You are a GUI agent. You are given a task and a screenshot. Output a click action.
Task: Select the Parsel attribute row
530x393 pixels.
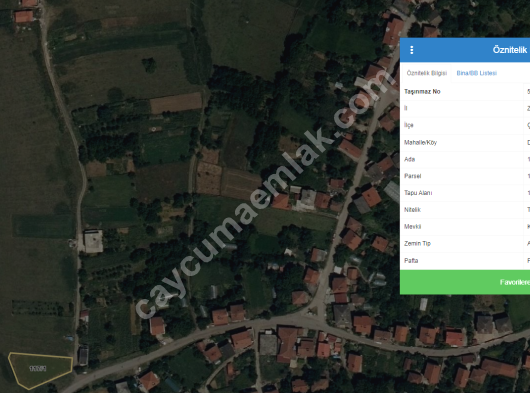point(465,176)
